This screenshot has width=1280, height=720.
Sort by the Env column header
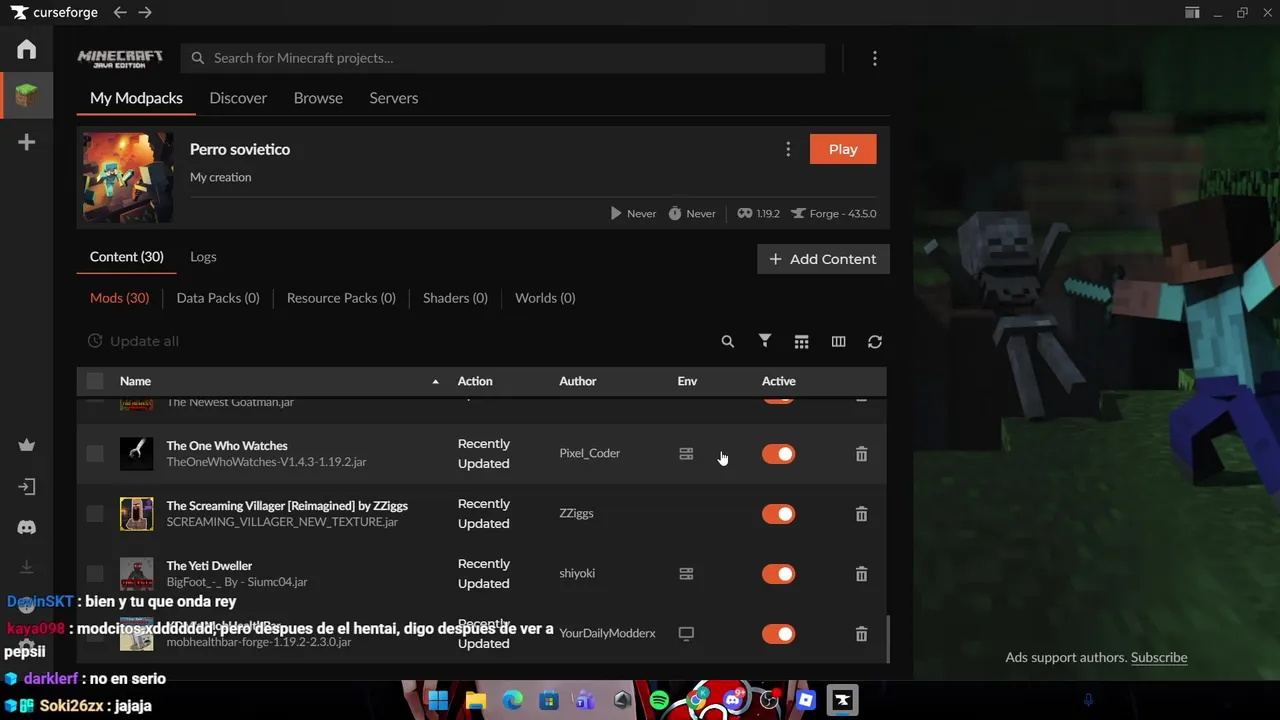point(687,381)
